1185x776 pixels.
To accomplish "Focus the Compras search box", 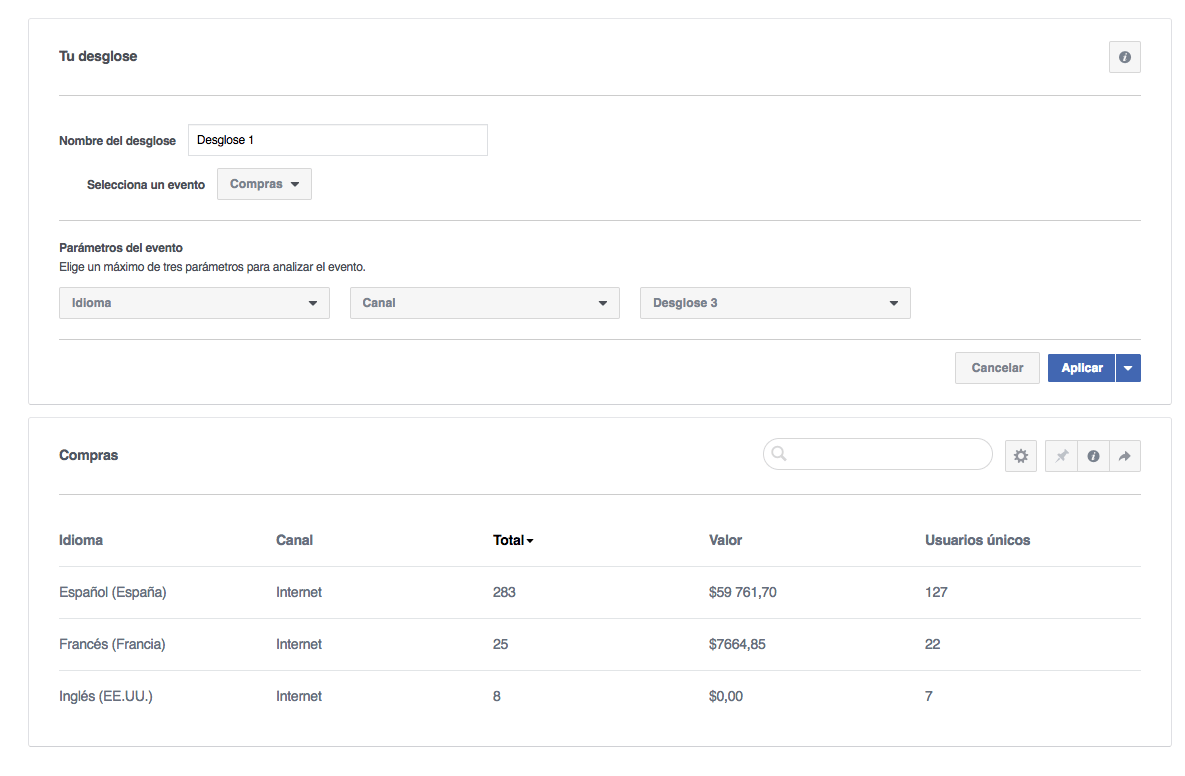I will point(877,454).
